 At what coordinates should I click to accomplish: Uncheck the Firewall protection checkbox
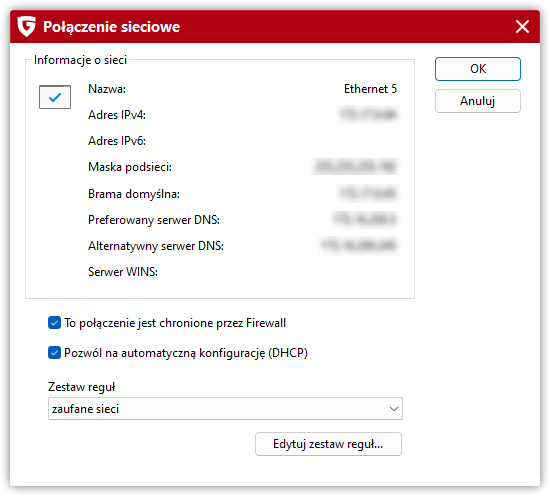tap(54, 323)
